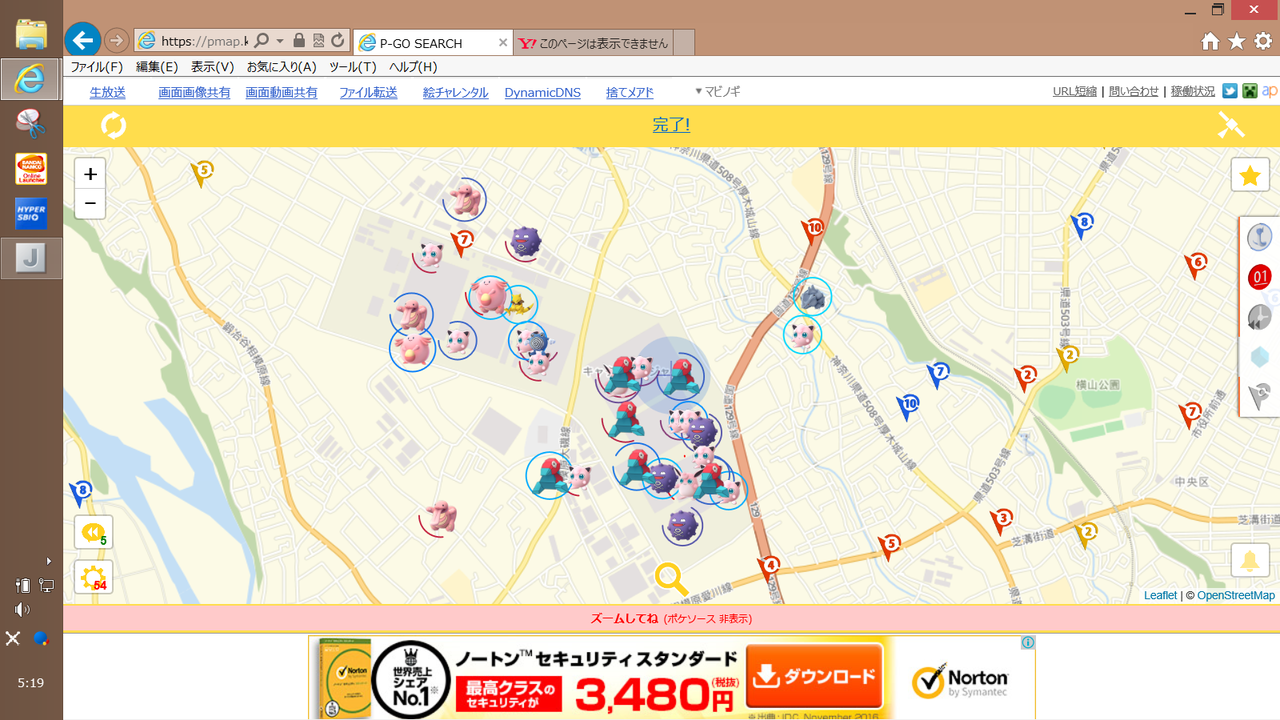Click the ファイル転送 link
Image resolution: width=1280 pixels, height=720 pixels.
coord(368,92)
